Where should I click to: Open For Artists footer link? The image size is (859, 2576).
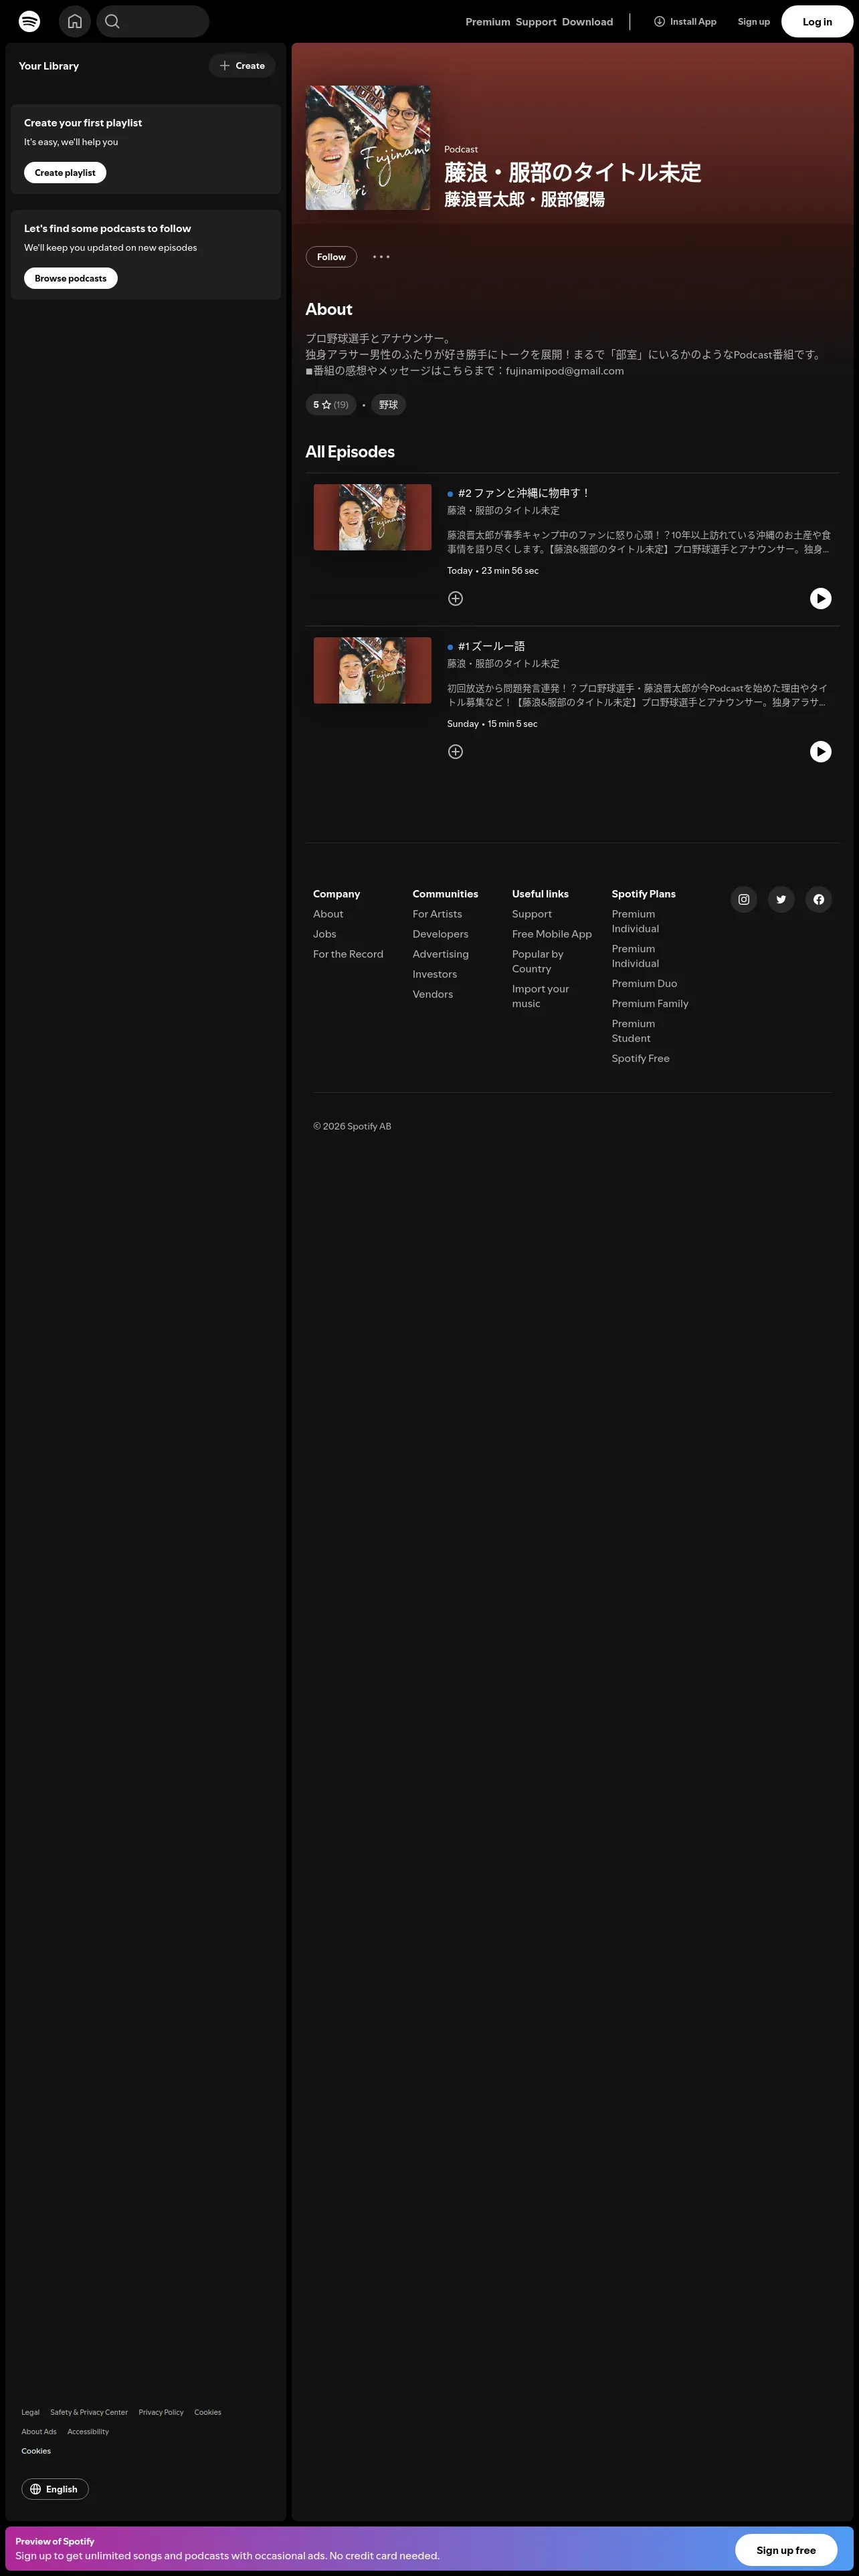click(437, 914)
